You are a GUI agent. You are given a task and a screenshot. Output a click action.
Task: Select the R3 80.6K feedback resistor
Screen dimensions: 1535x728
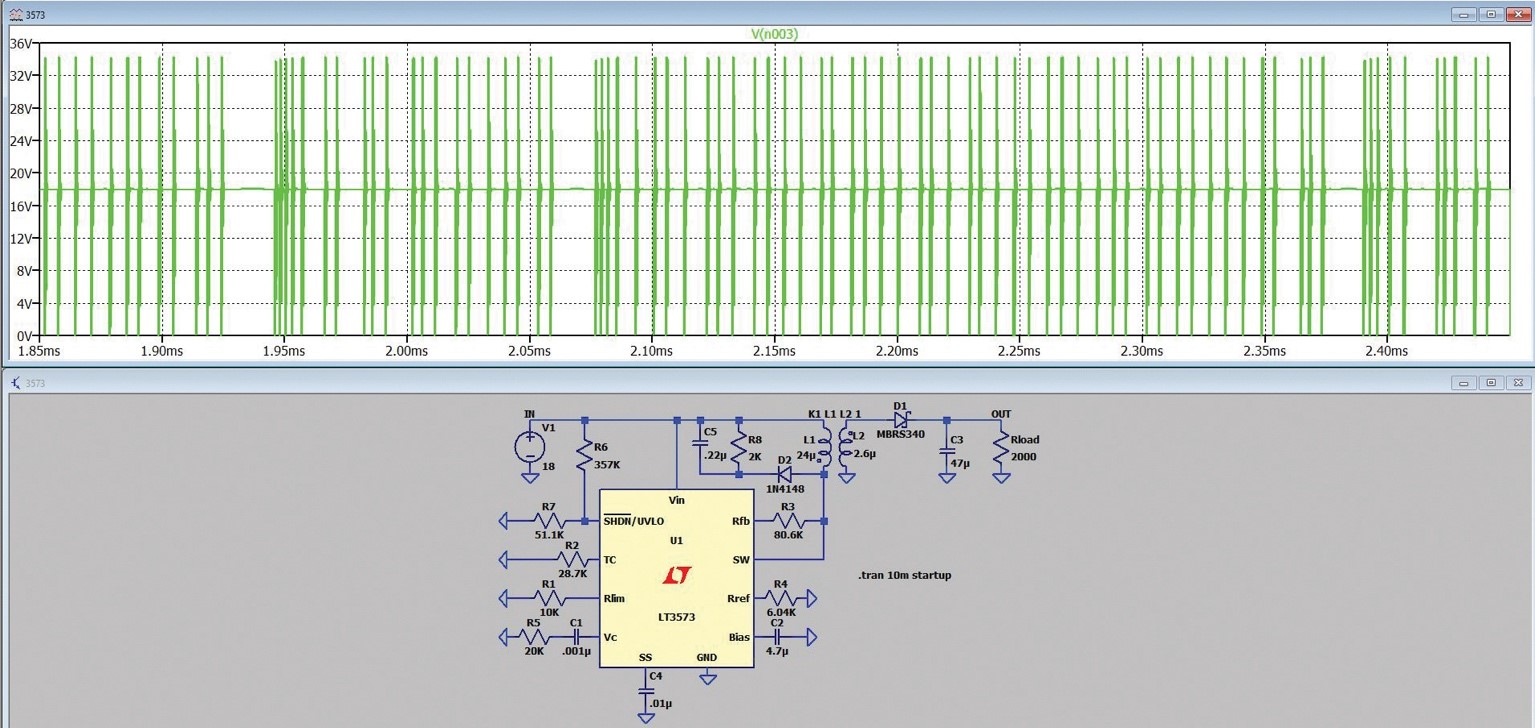tap(787, 521)
